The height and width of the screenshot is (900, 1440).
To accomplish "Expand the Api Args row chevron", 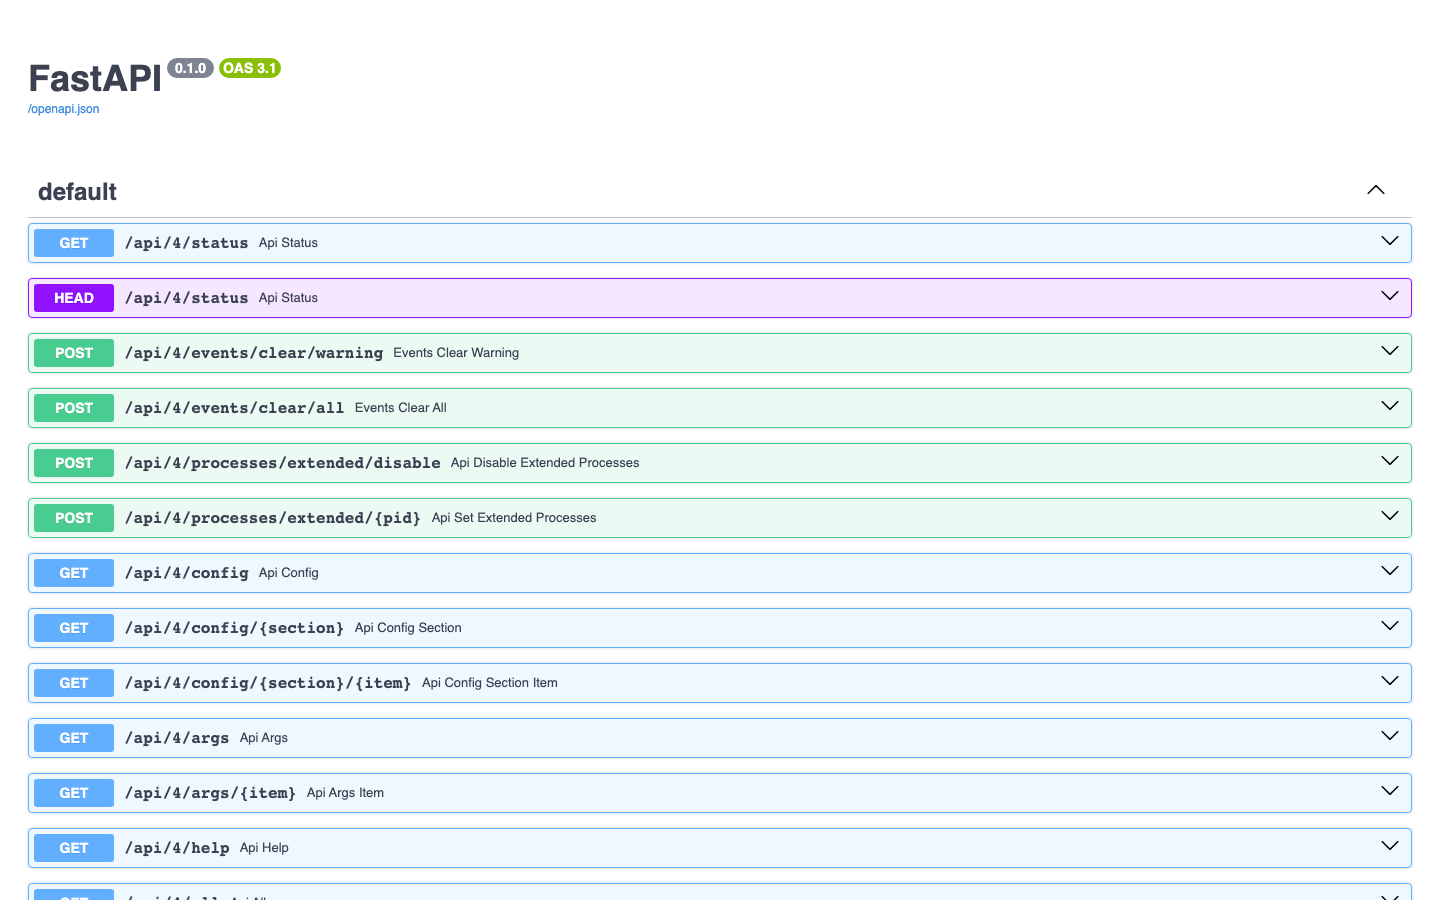I will click(1390, 736).
